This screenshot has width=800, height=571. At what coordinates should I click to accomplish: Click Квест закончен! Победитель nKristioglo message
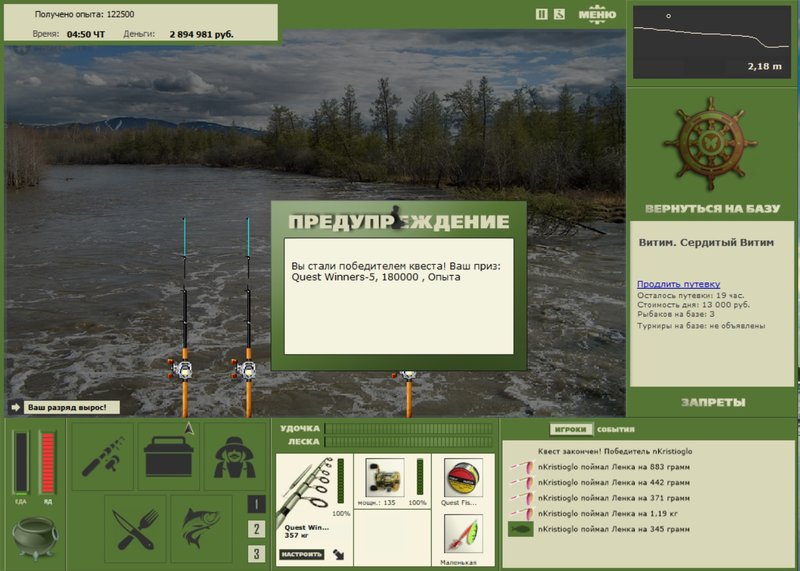[615, 452]
